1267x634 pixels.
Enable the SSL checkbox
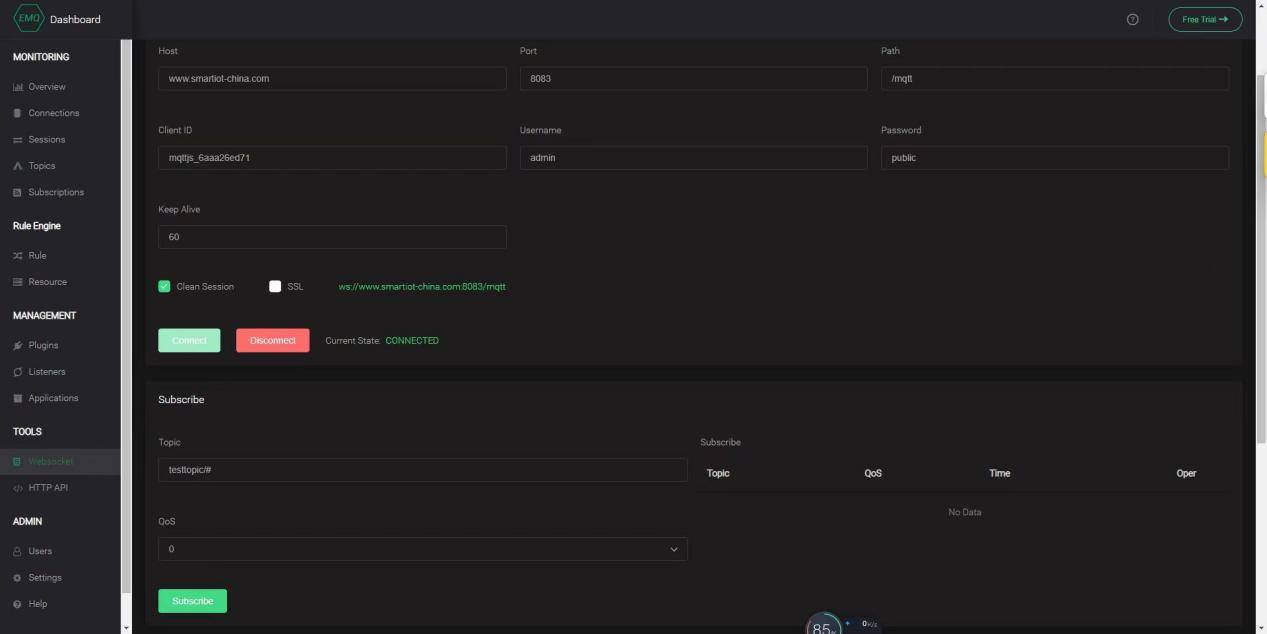pos(275,287)
